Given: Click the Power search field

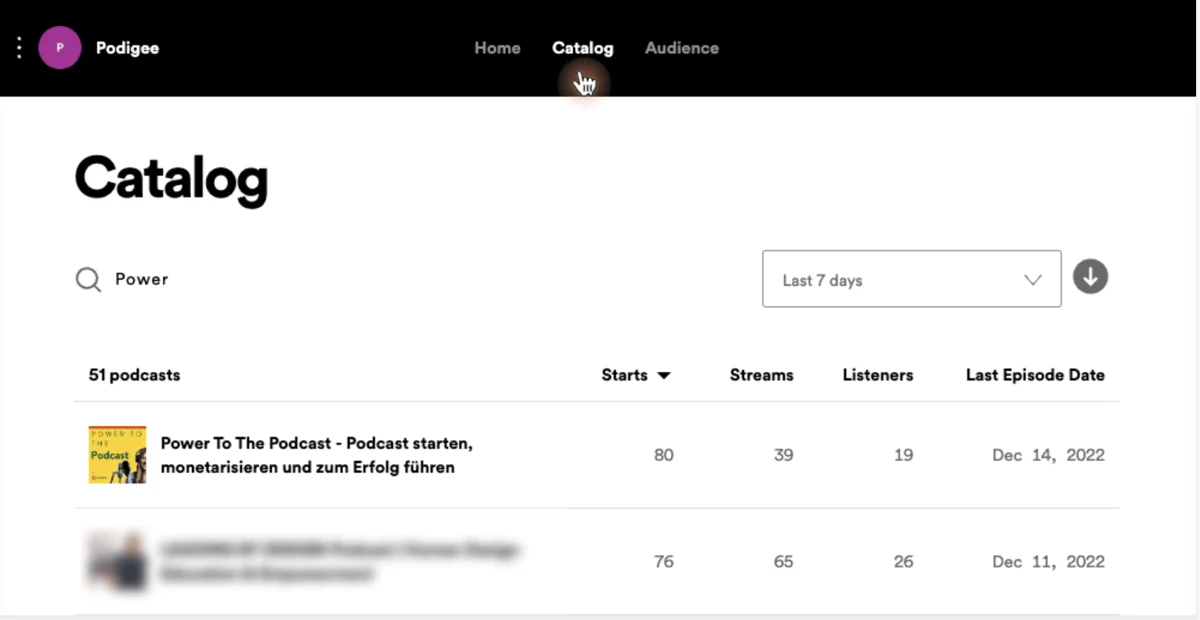Looking at the screenshot, I should click(142, 279).
